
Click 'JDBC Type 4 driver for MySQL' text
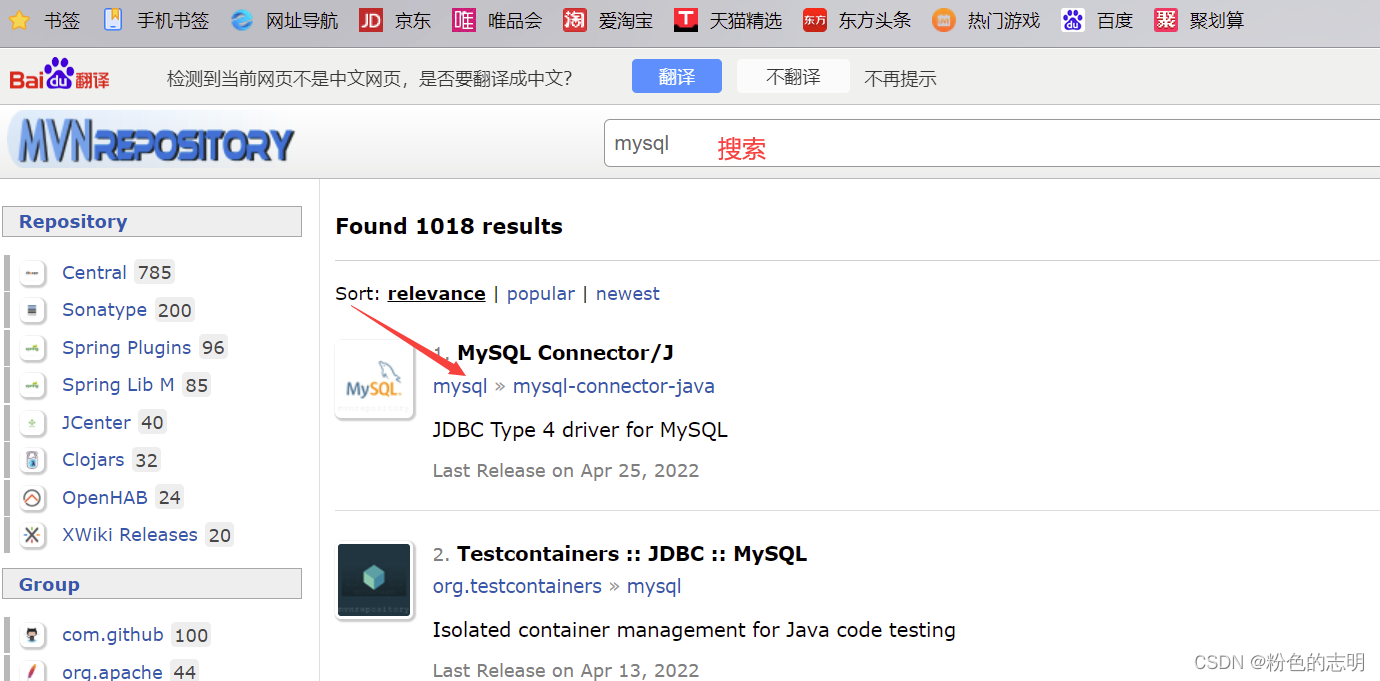point(580,431)
